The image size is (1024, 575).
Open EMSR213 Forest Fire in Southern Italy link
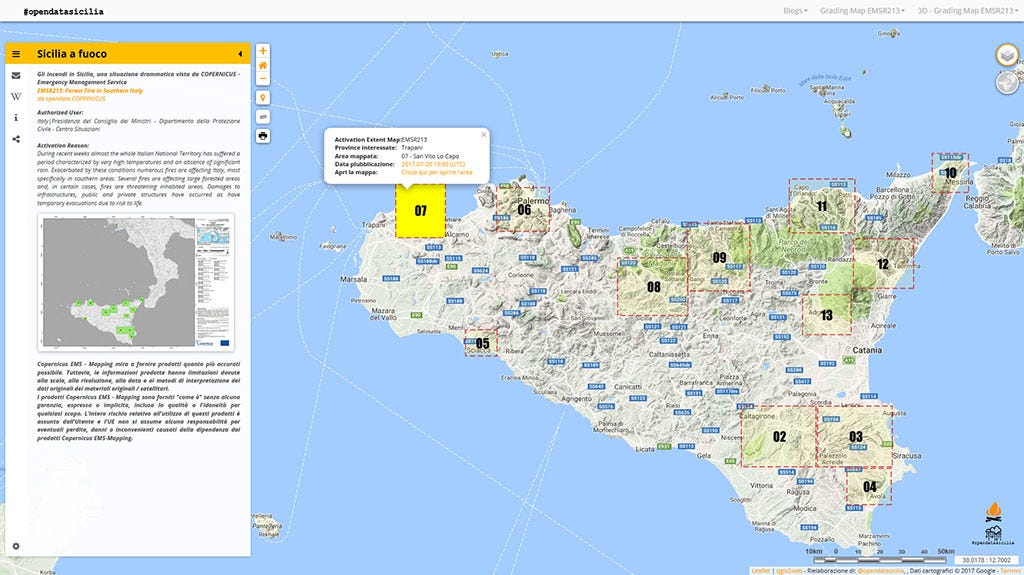click(x=90, y=91)
